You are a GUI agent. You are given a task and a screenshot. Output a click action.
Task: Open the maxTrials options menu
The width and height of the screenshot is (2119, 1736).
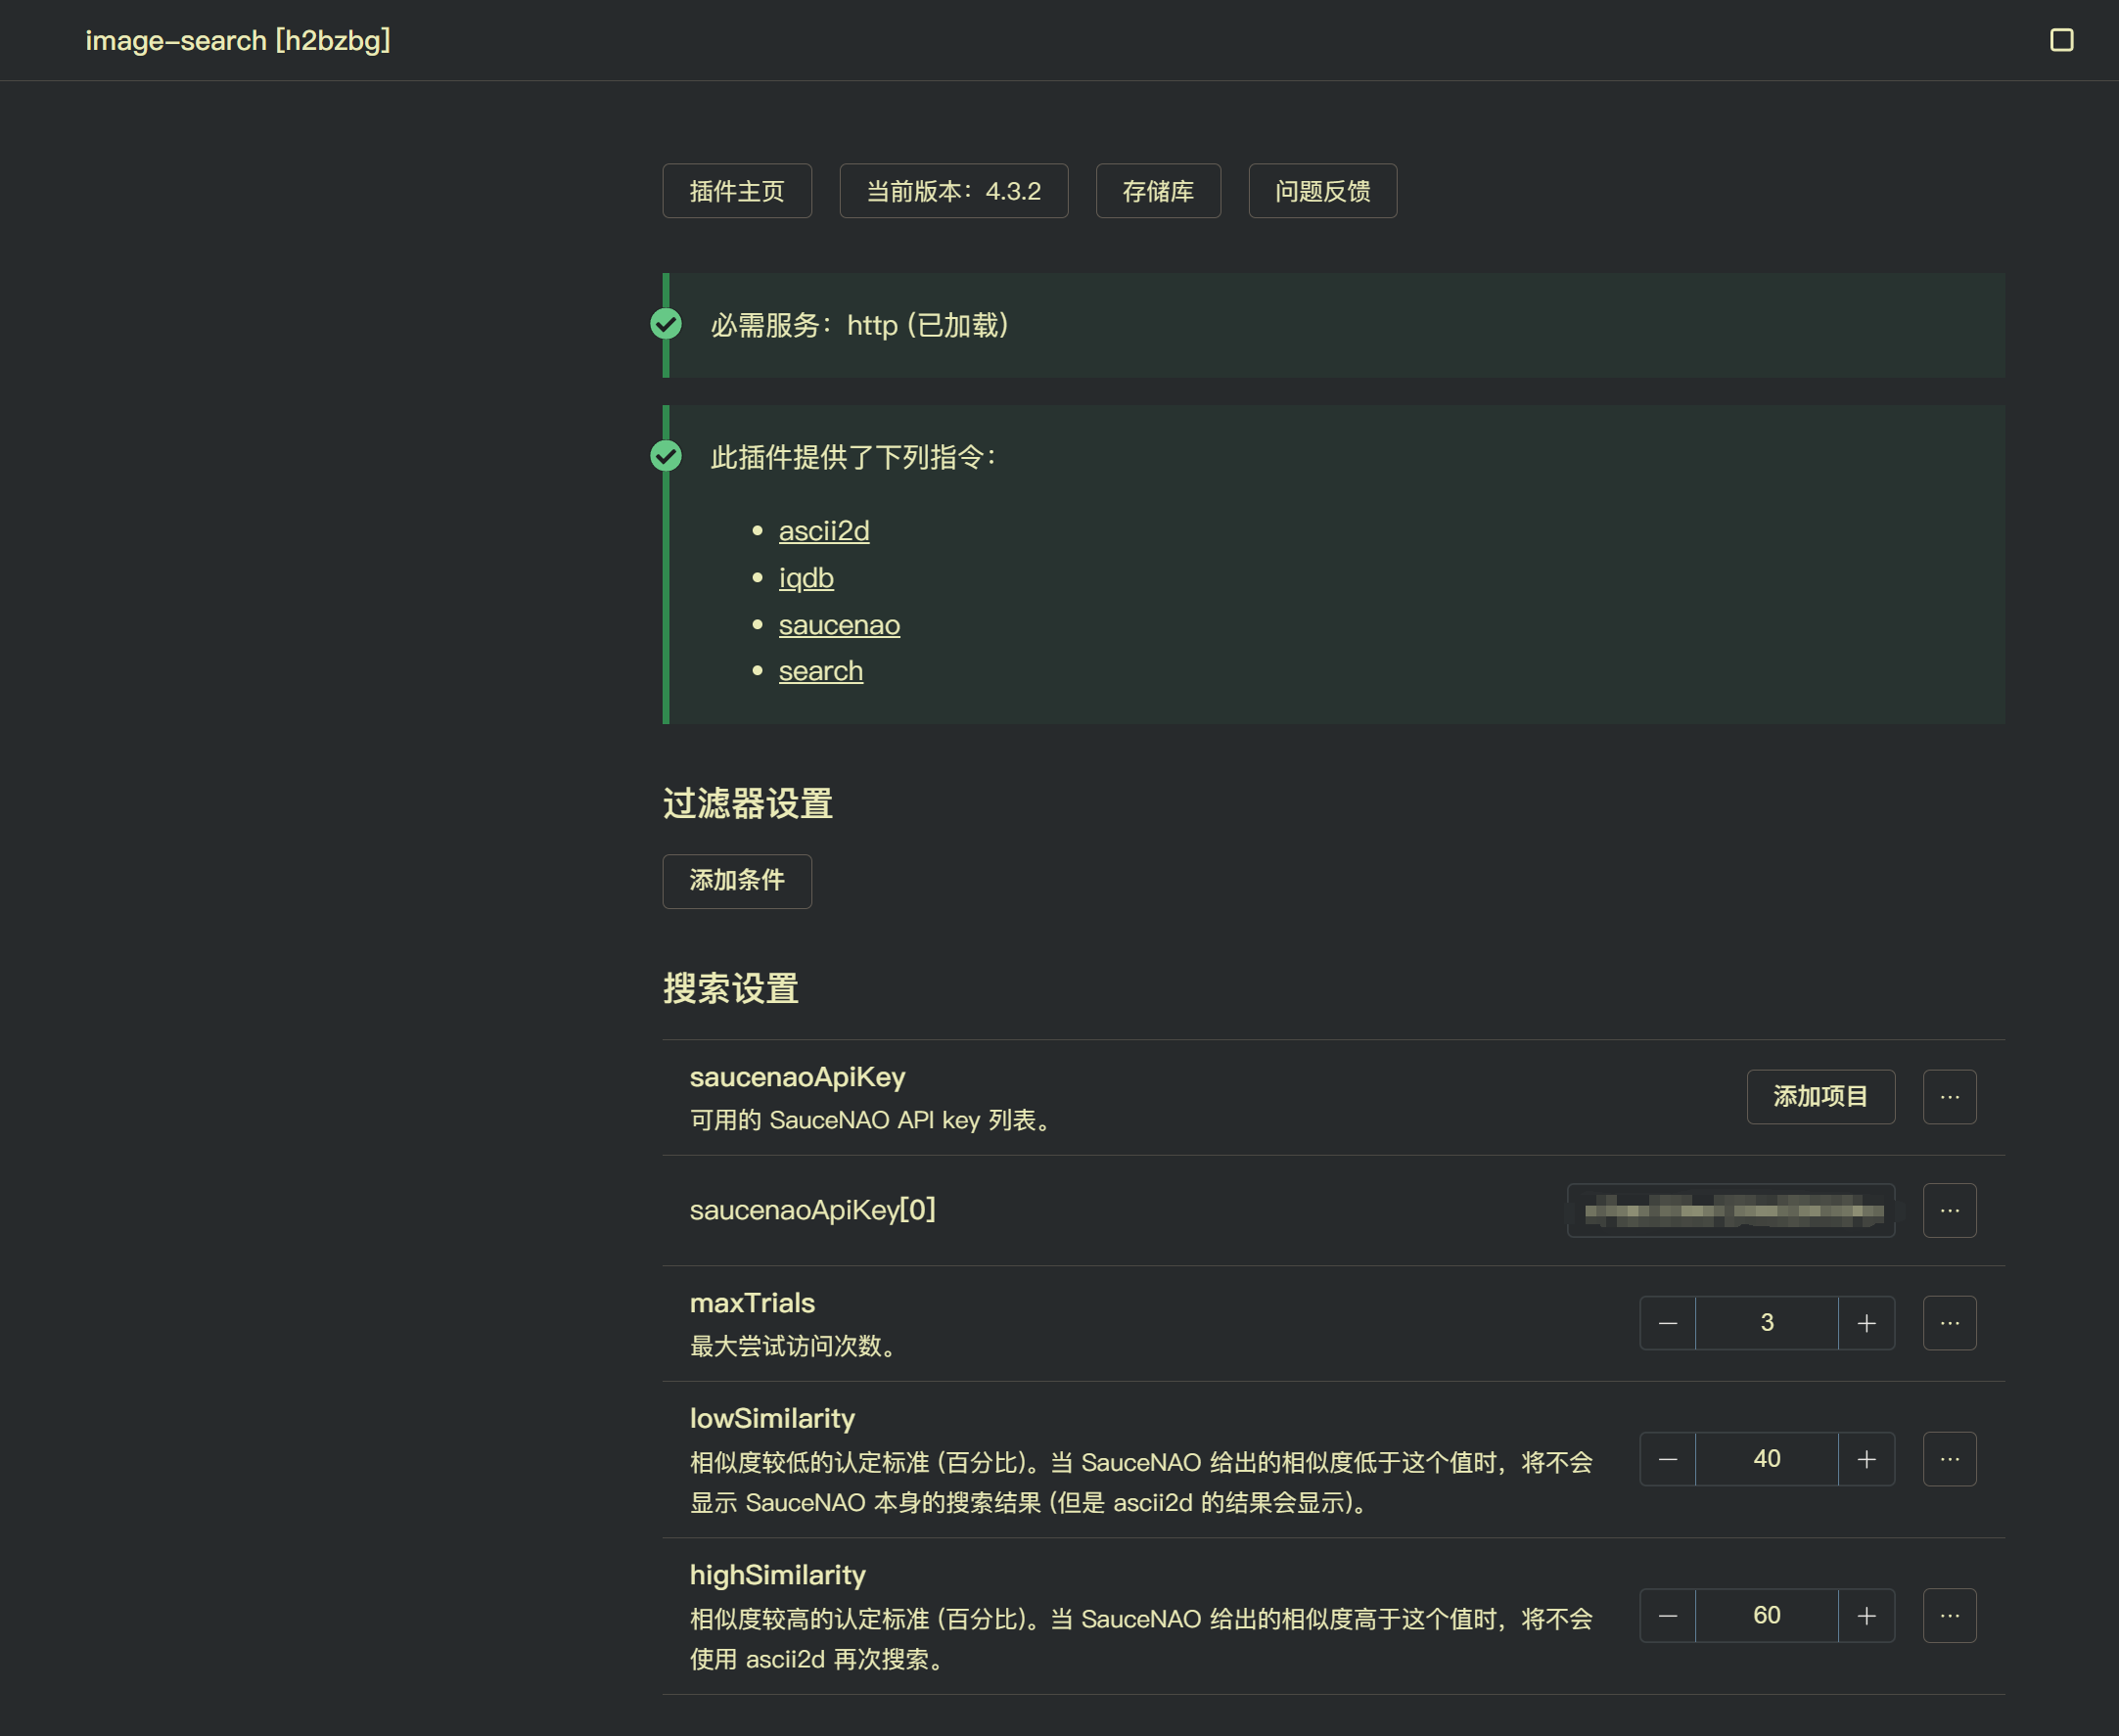tap(1948, 1322)
